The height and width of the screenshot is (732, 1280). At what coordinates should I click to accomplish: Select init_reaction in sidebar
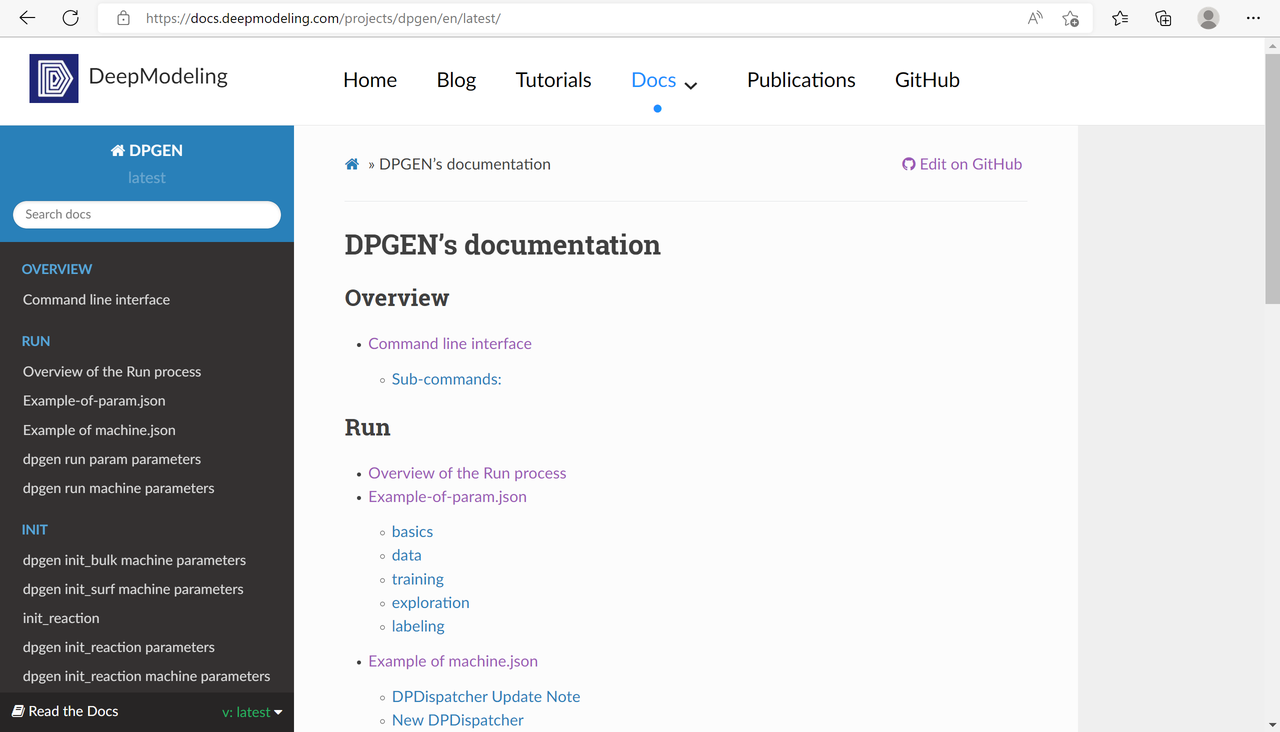click(x=61, y=618)
